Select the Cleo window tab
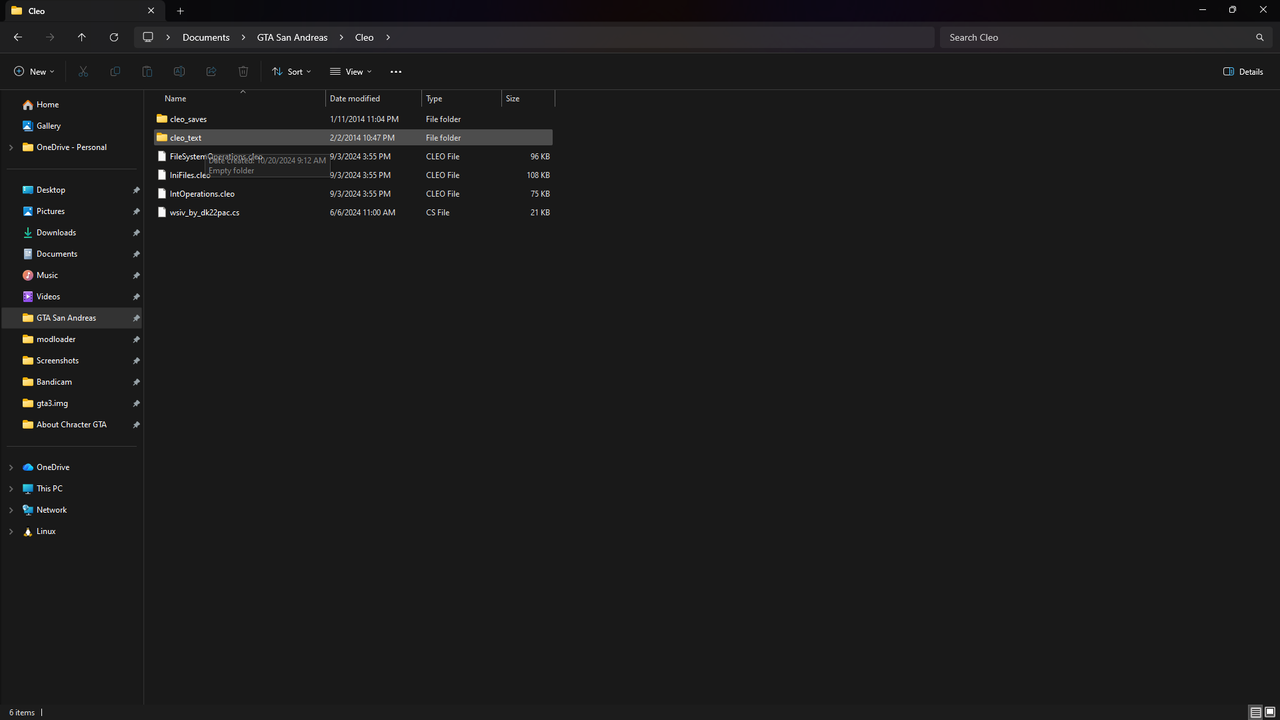Image resolution: width=1280 pixels, height=720 pixels. coord(82,11)
